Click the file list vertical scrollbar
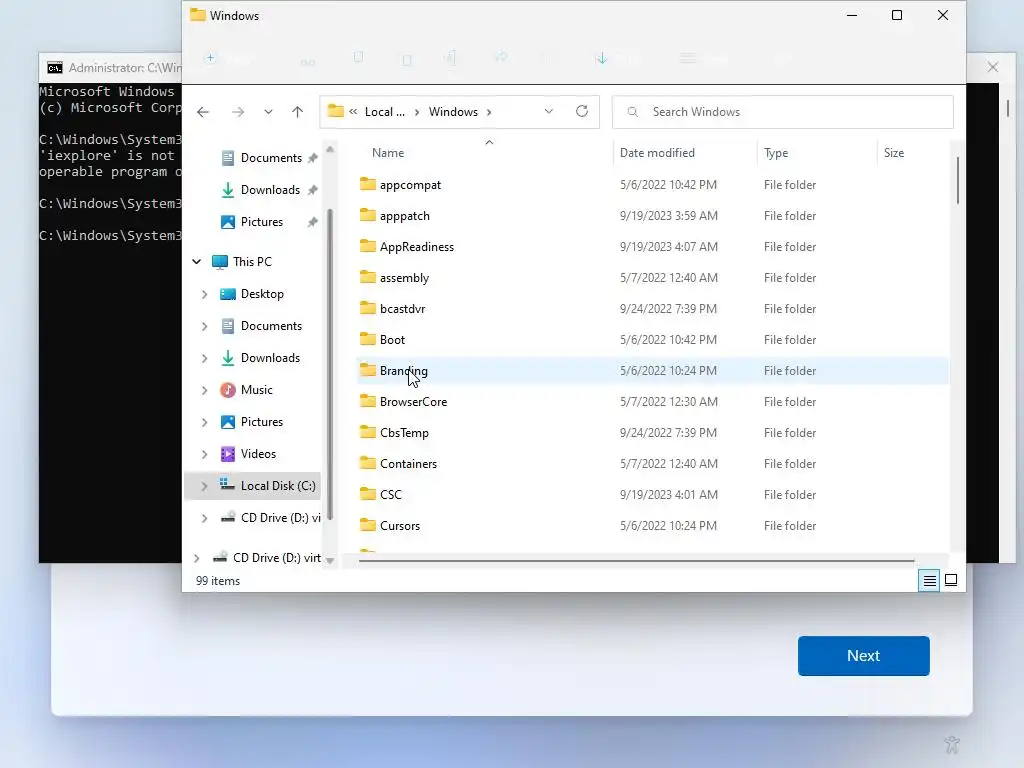This screenshot has height=768, width=1024. click(x=957, y=180)
